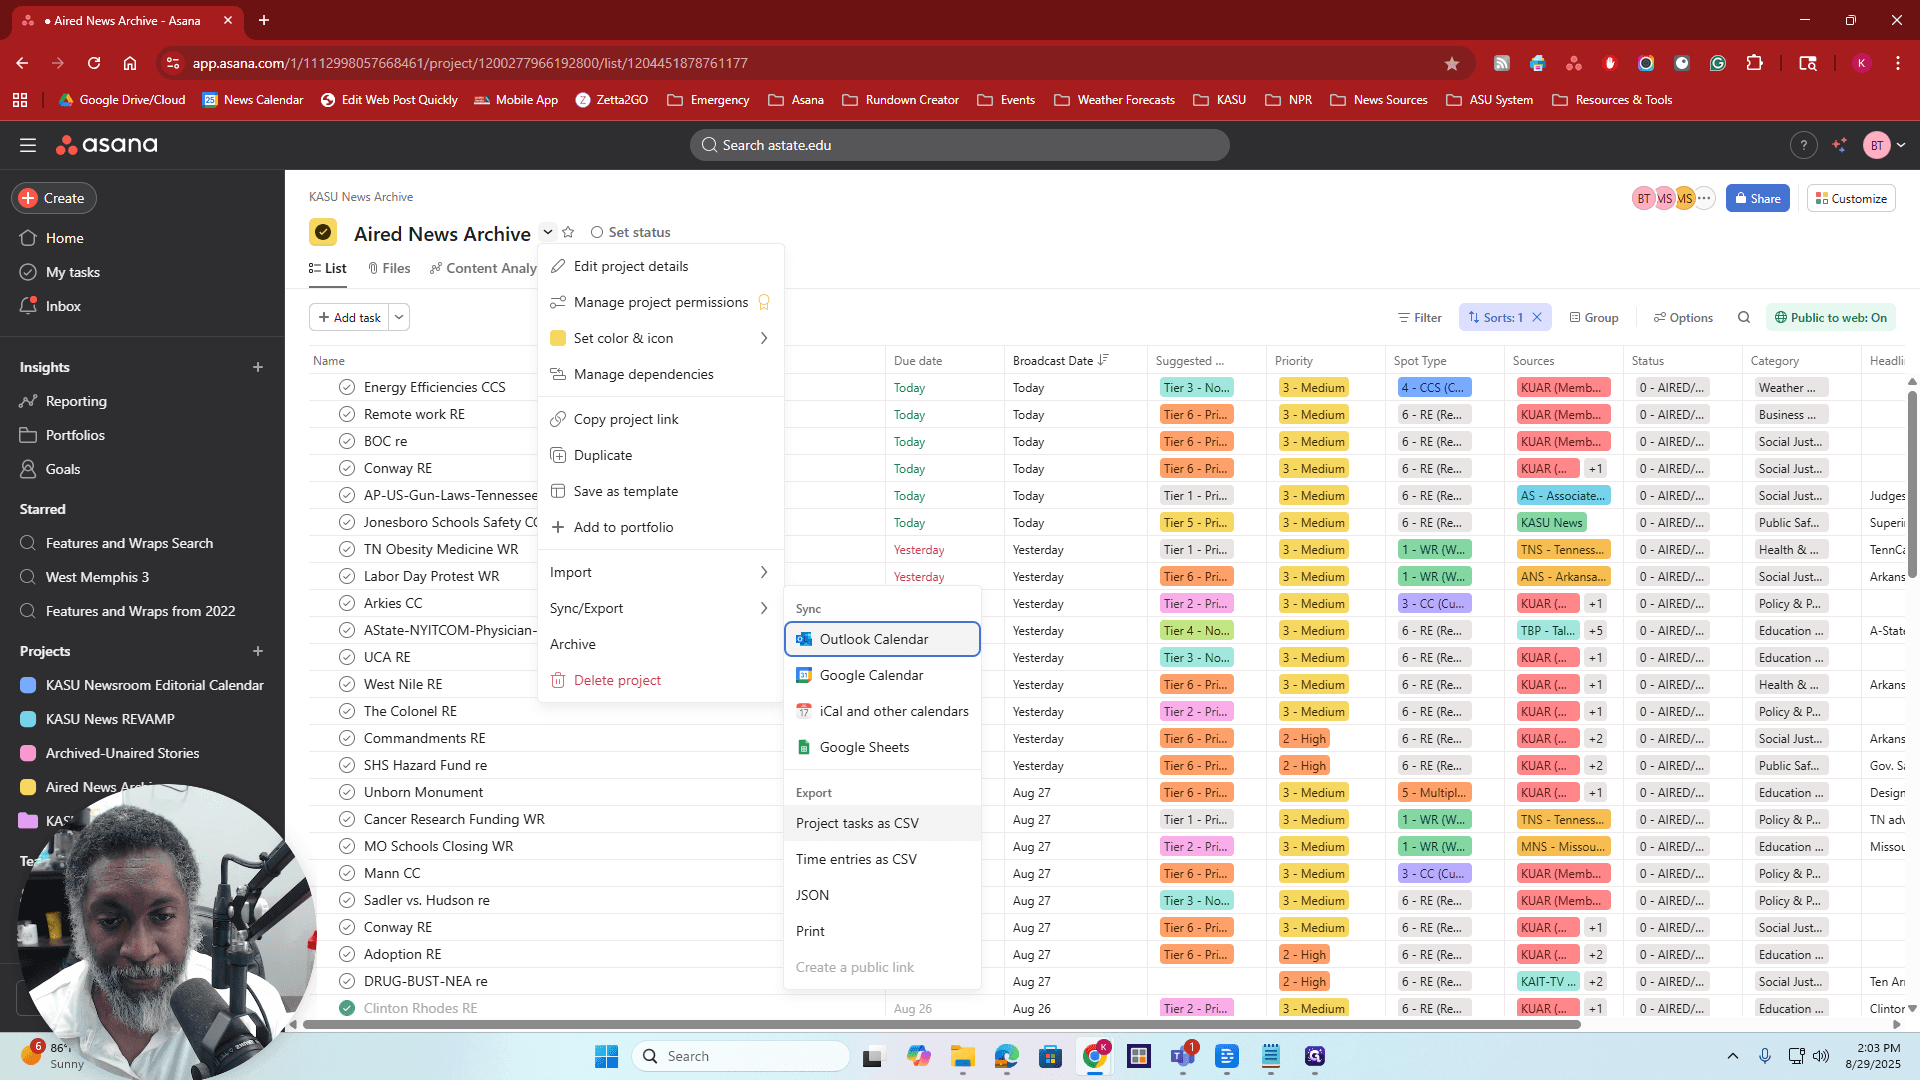Open the Customize panel button

pos(1851,198)
